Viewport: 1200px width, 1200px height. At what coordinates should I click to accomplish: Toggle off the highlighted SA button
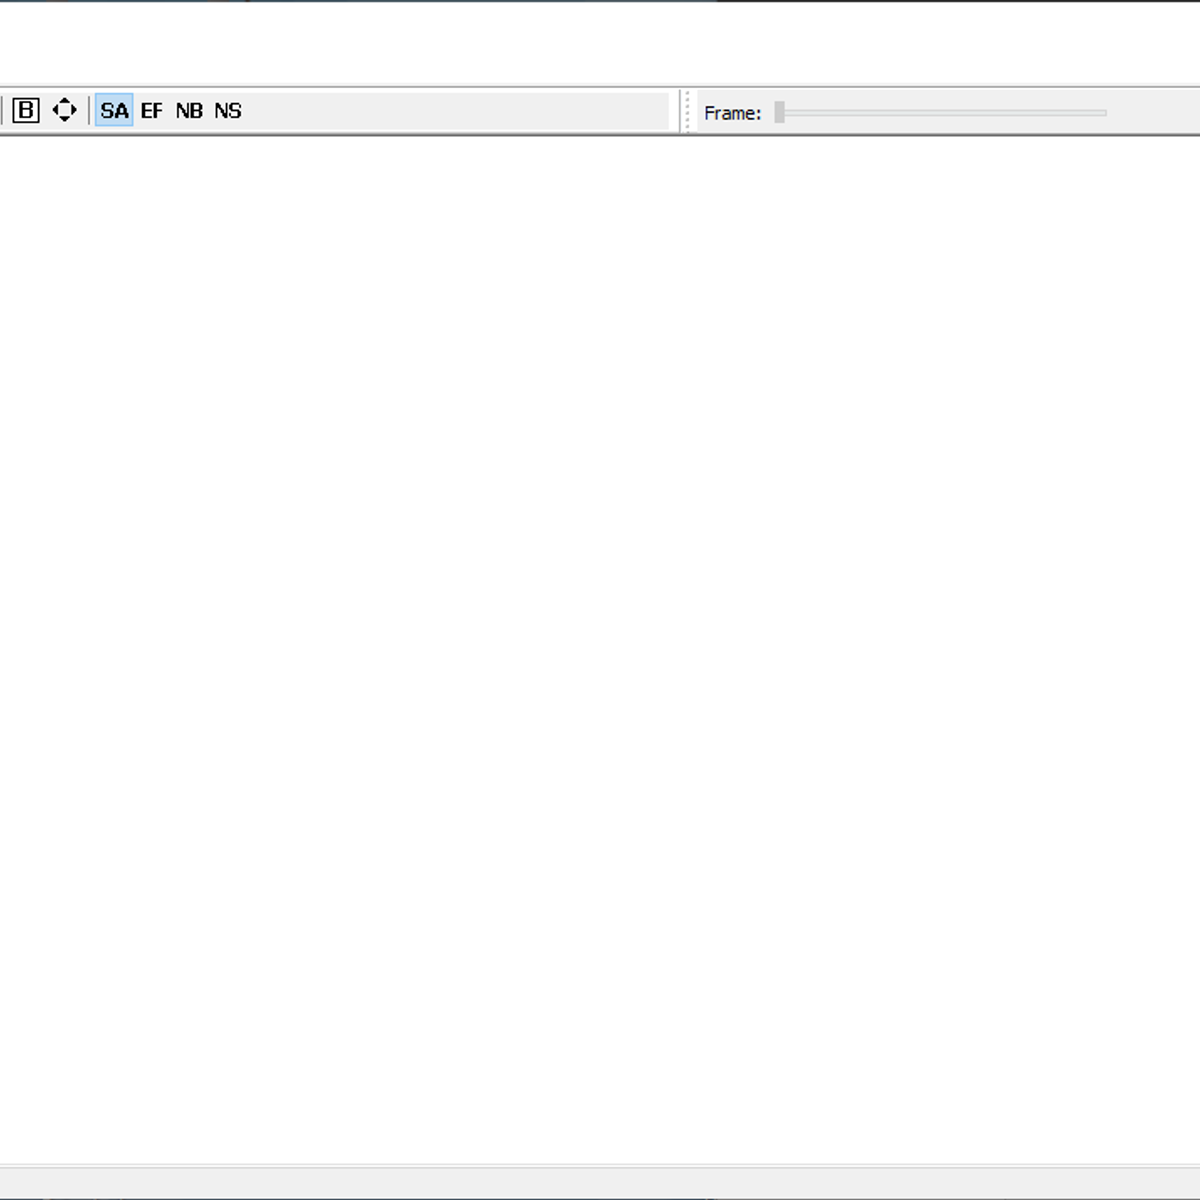(x=114, y=110)
